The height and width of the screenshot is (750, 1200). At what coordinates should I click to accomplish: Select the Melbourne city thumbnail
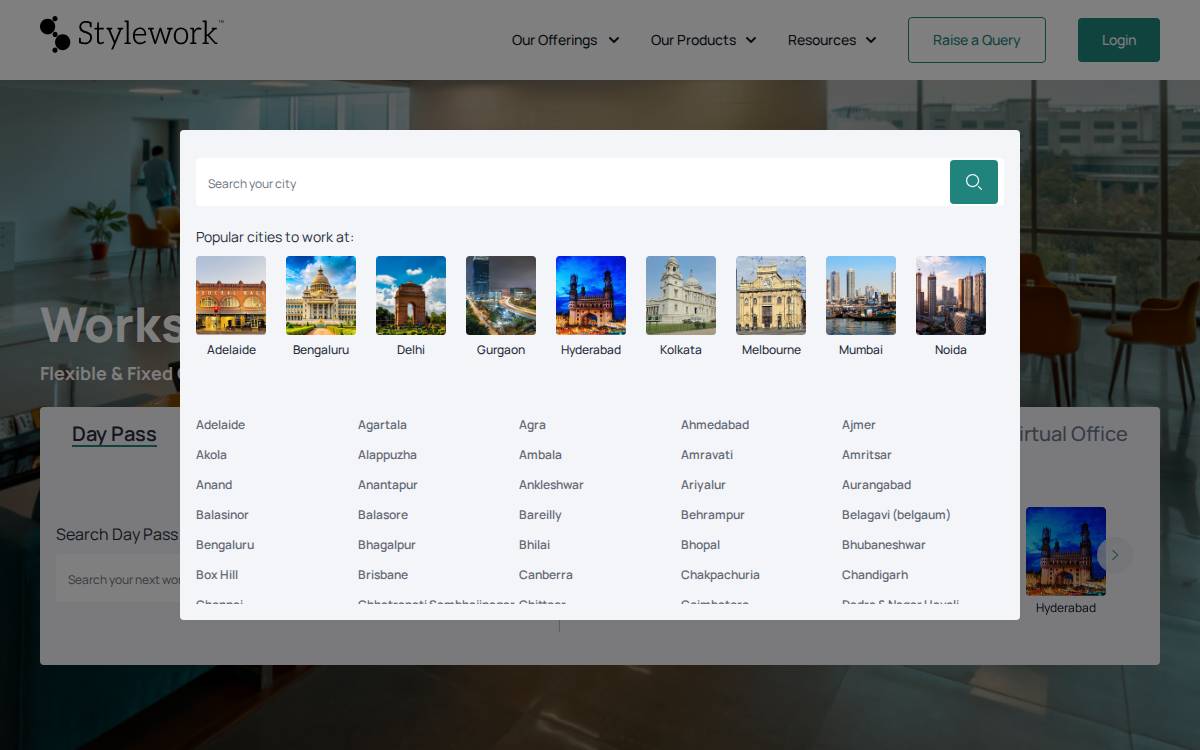click(x=771, y=295)
